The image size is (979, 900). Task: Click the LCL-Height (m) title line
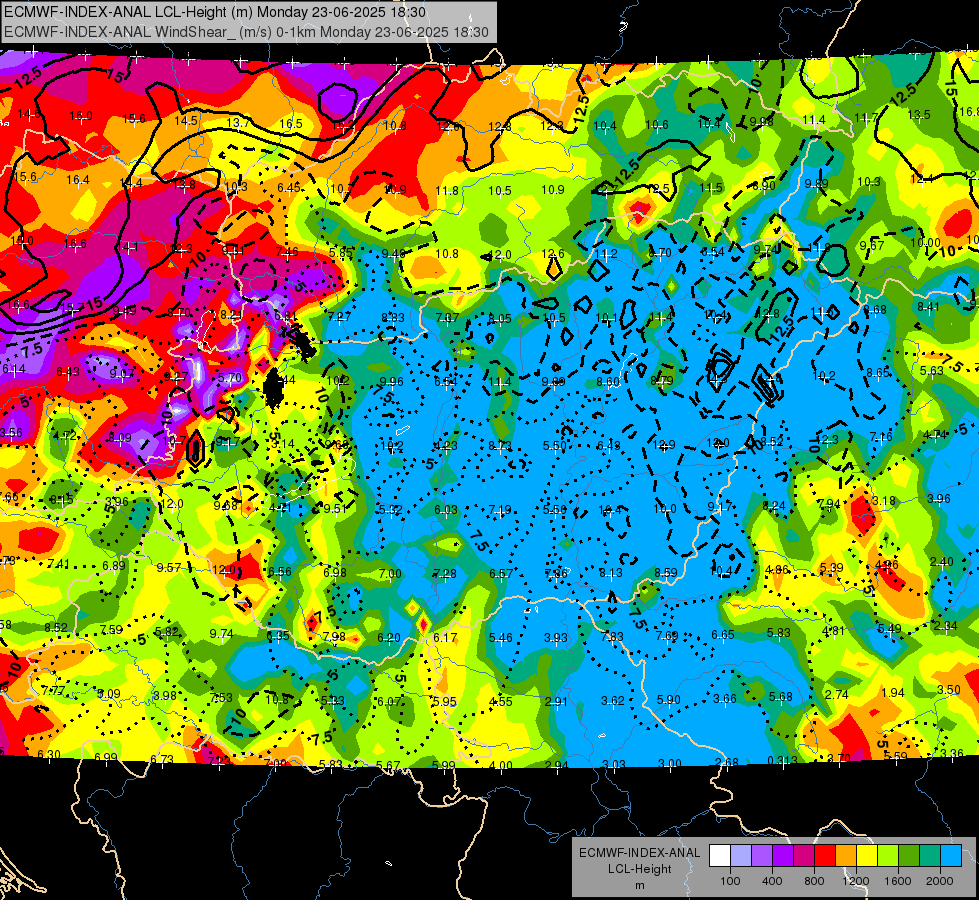[x=215, y=12]
